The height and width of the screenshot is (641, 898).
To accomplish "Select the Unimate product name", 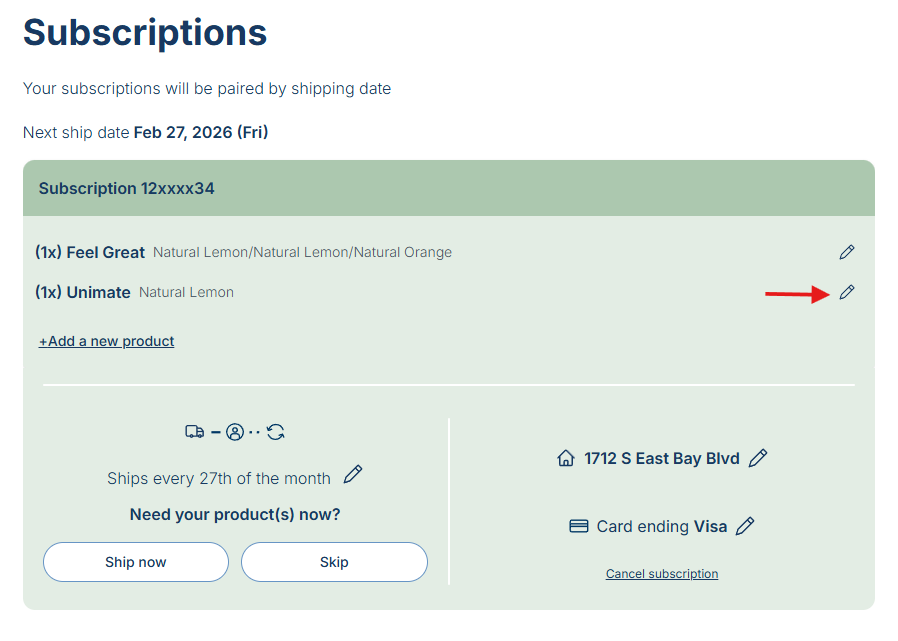I will click(x=98, y=292).
